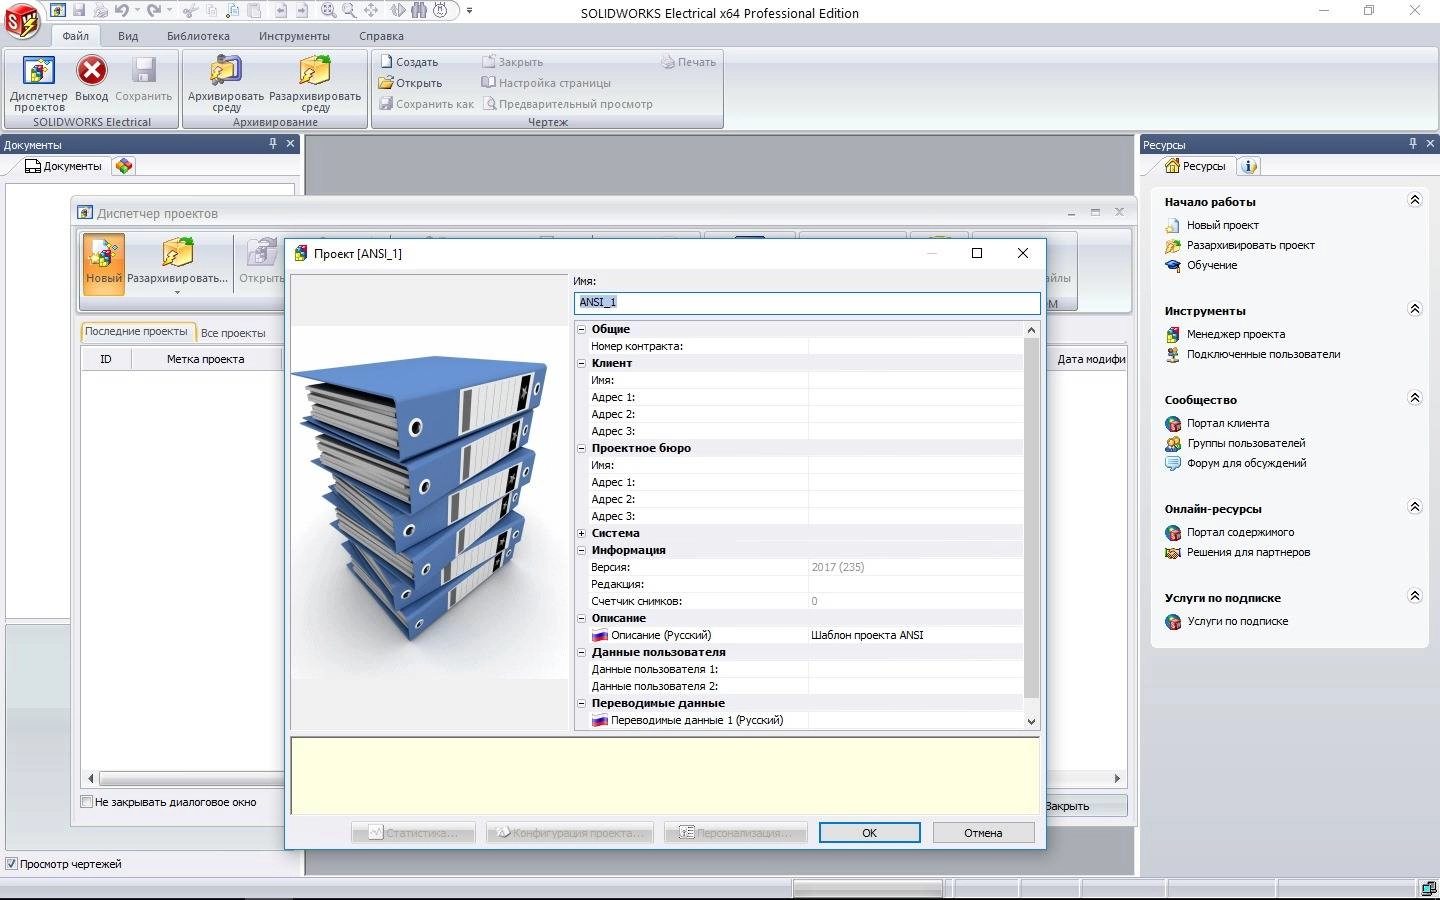Click the blue binders project image

click(x=427, y=500)
